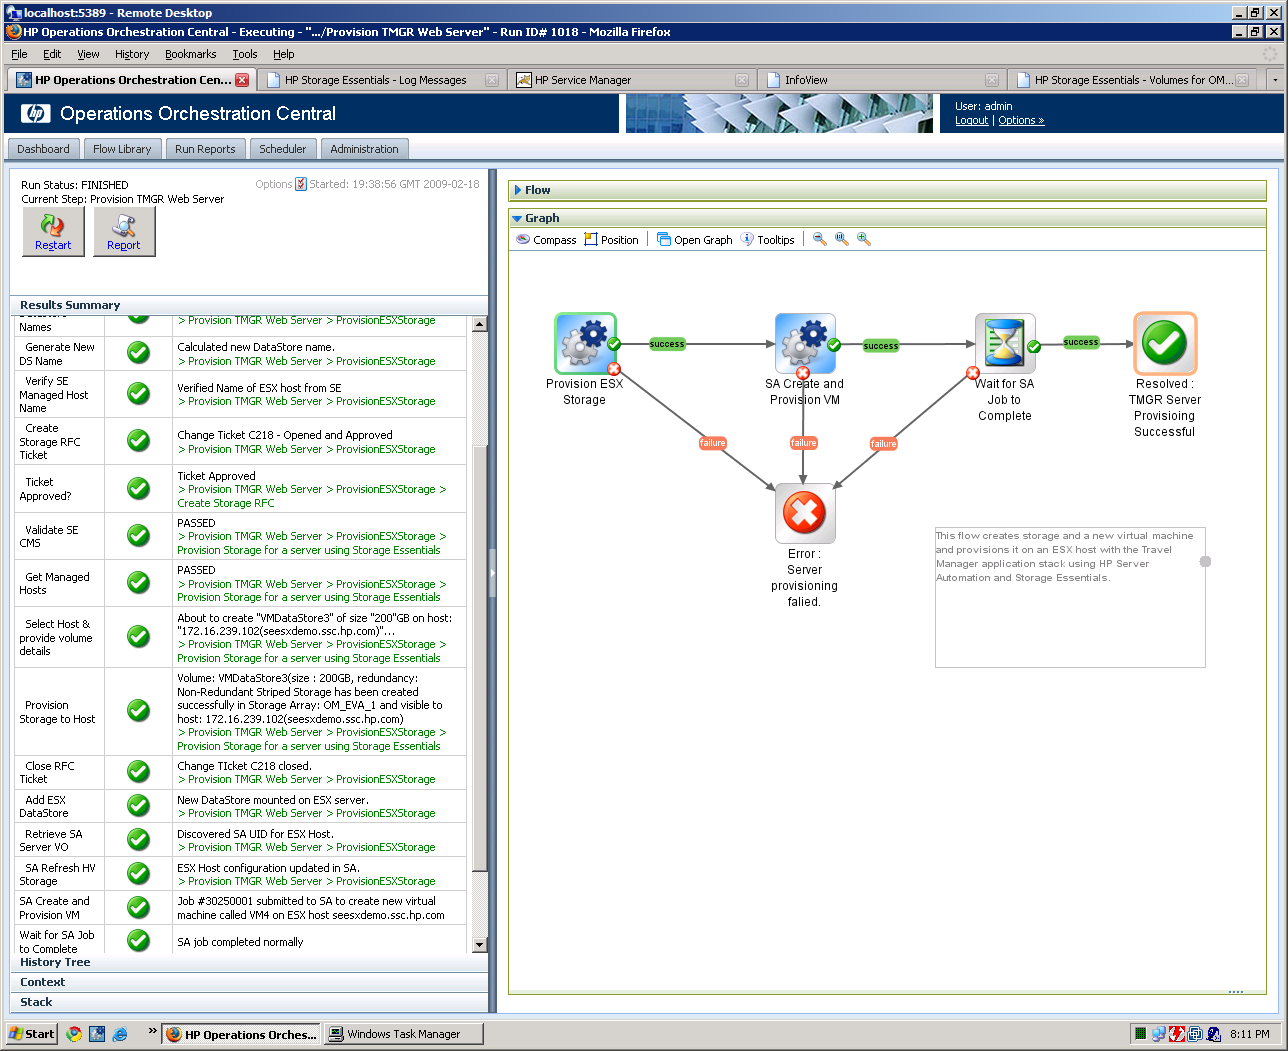Collapse the Graph section

[x=517, y=218]
